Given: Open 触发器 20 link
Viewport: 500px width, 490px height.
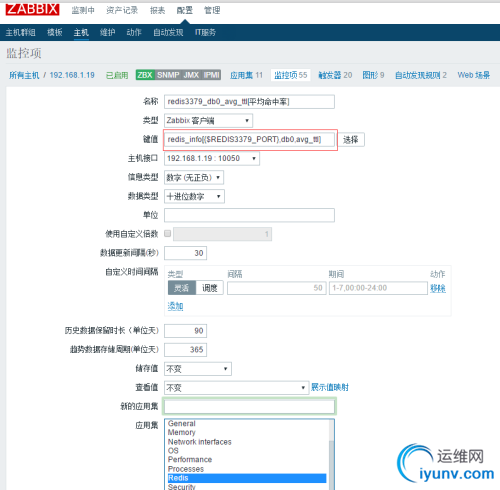Looking at the screenshot, I should 335,75.
